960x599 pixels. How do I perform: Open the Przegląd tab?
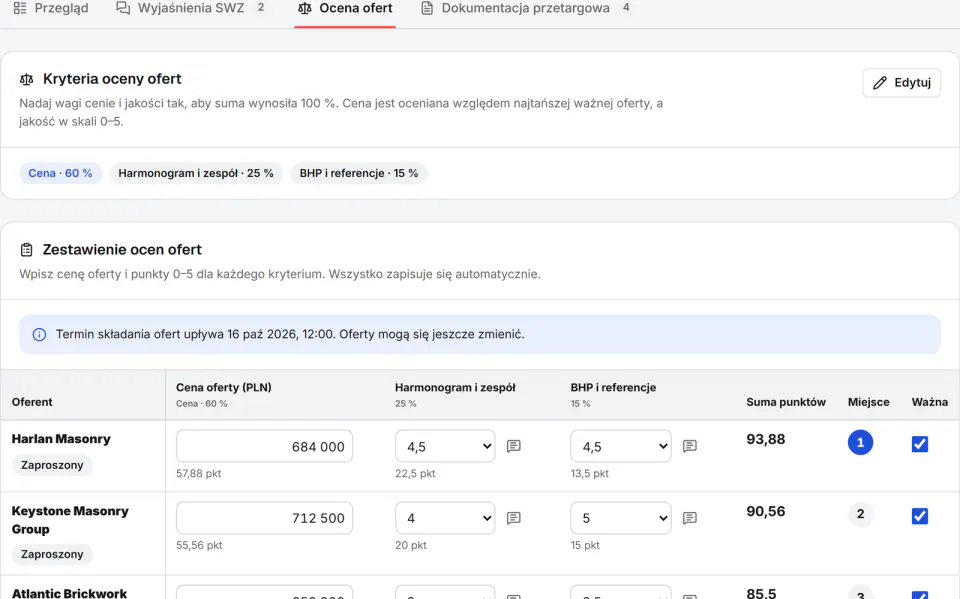51,9
